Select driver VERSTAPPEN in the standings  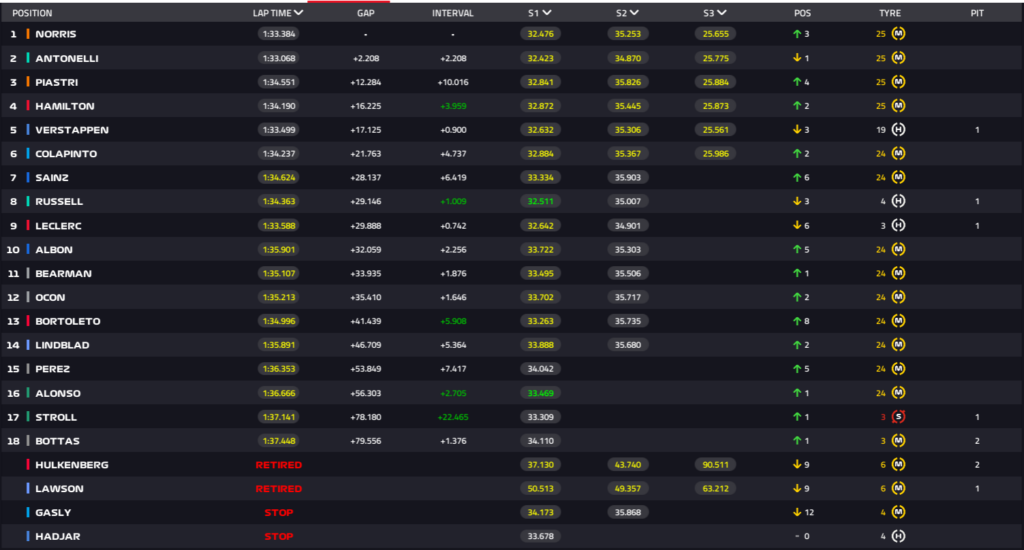[72, 130]
